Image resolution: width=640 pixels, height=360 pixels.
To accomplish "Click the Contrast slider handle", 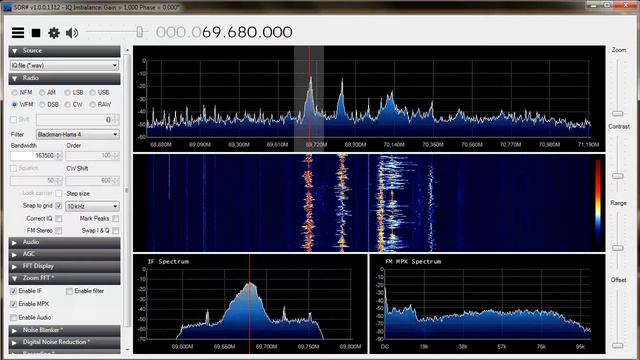I will (618, 176).
